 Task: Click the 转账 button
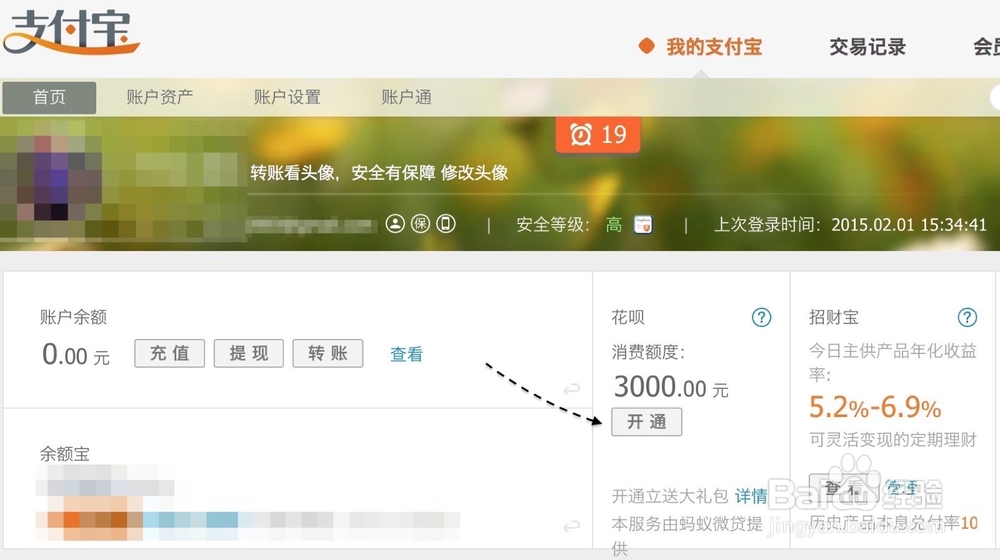click(328, 353)
